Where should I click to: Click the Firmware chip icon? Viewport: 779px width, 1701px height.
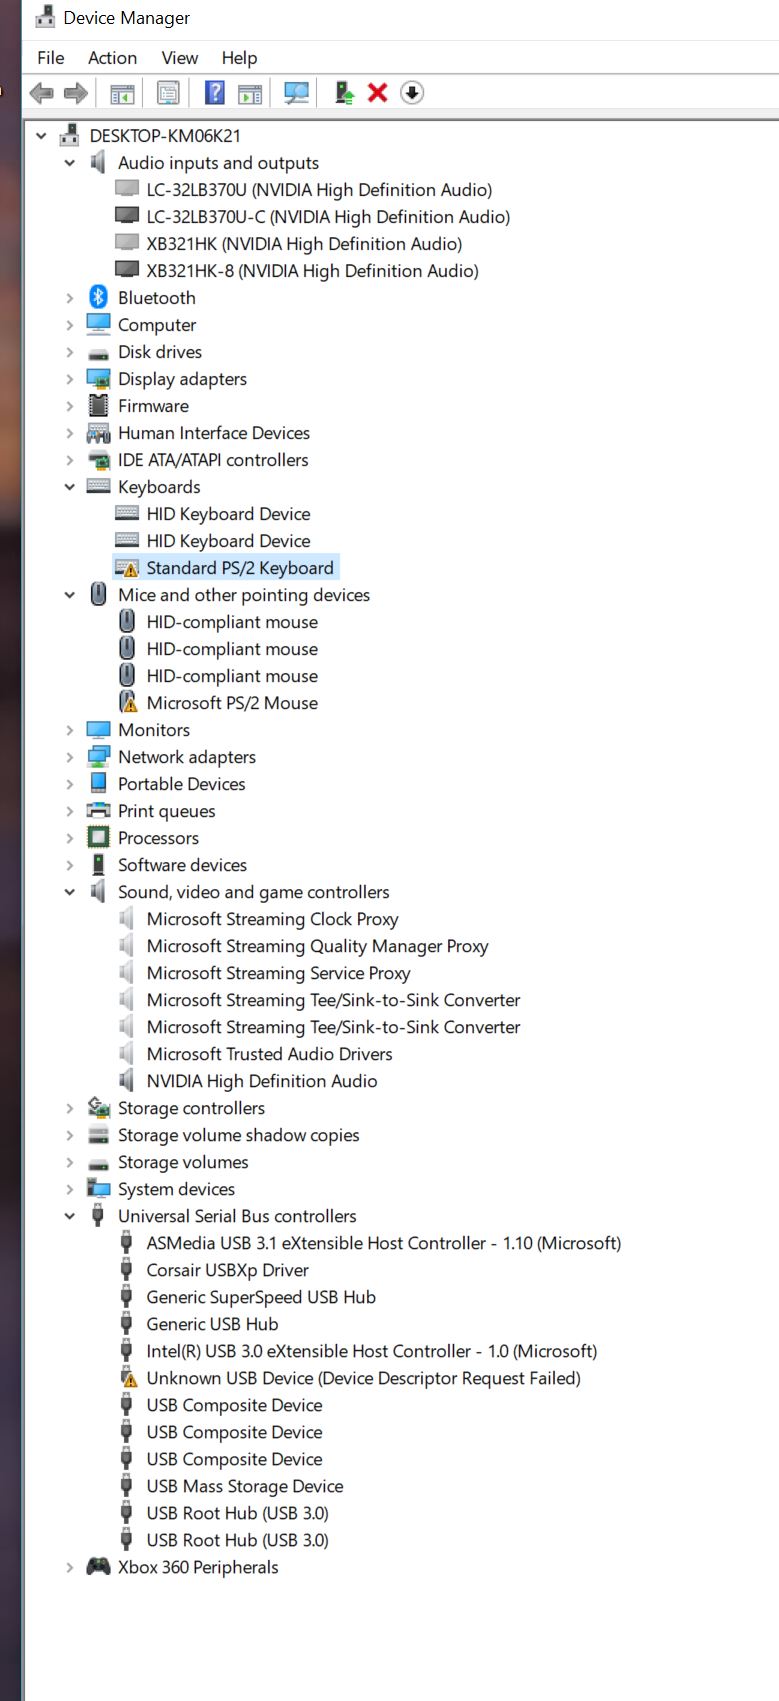(98, 405)
